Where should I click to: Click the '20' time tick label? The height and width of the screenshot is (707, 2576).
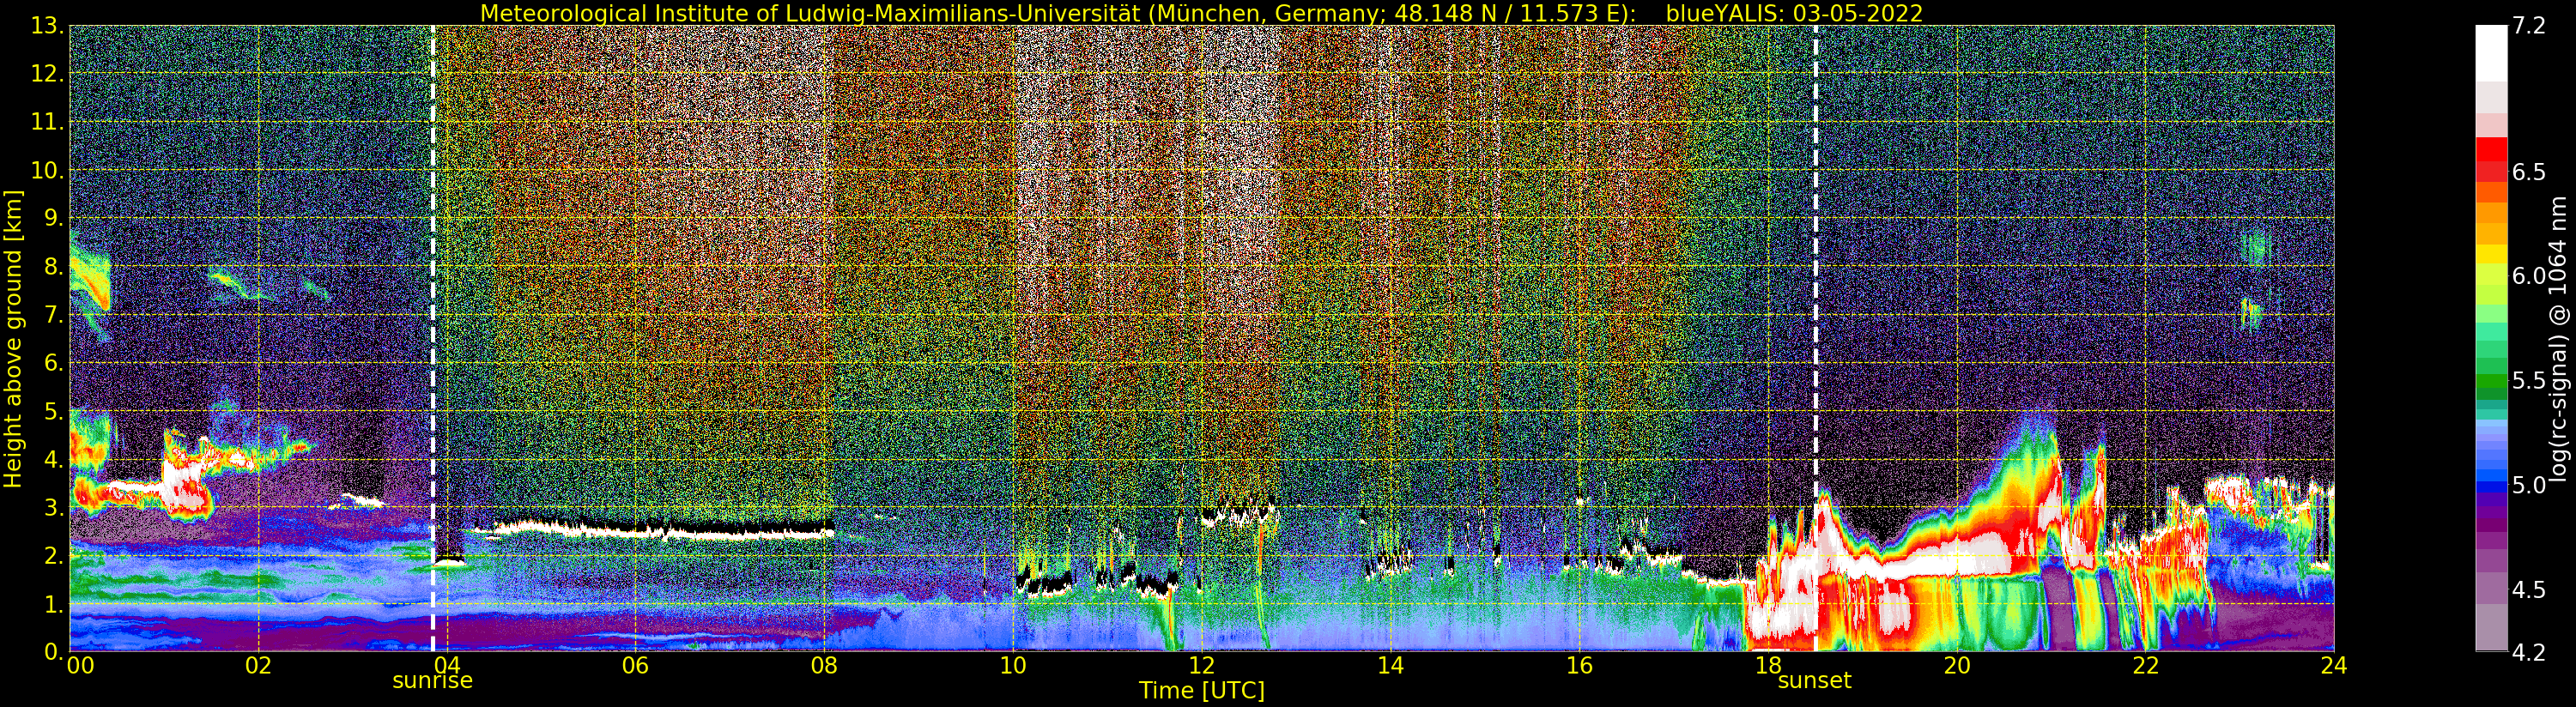click(1957, 666)
